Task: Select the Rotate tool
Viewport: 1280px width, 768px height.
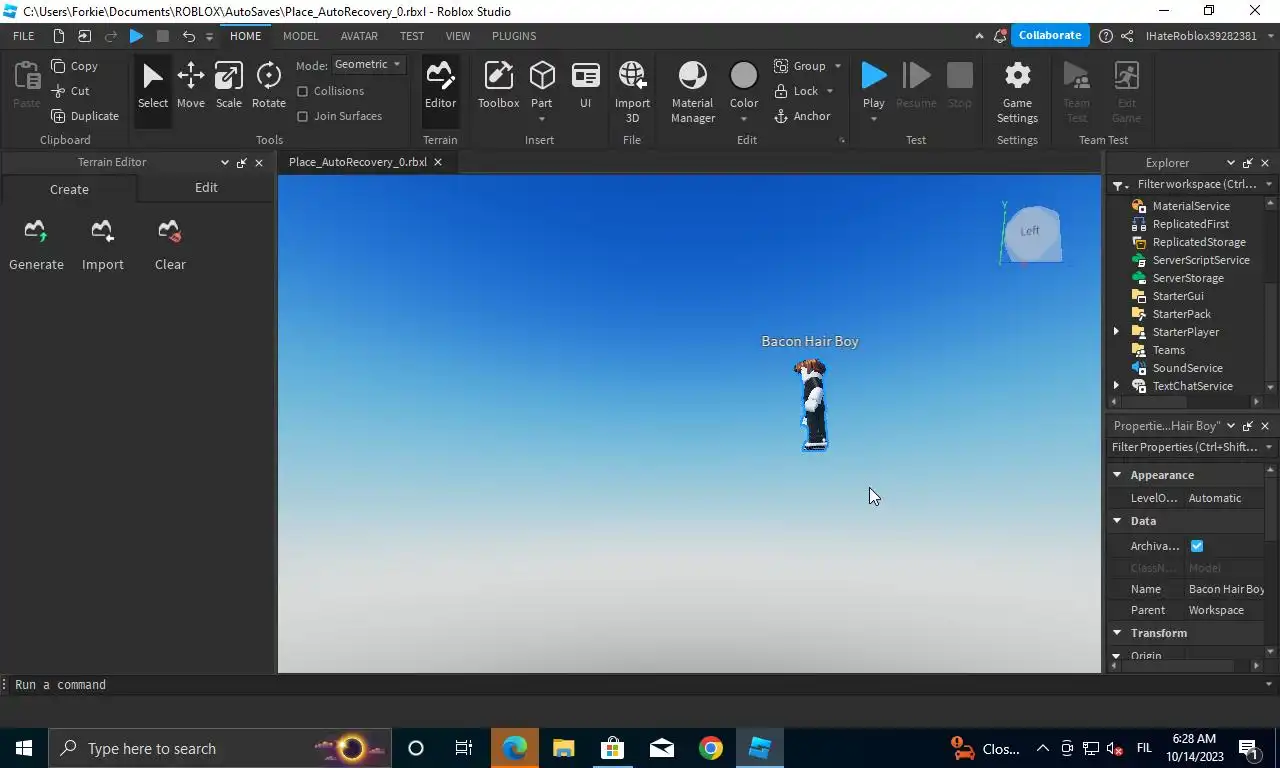Action: tap(268, 86)
